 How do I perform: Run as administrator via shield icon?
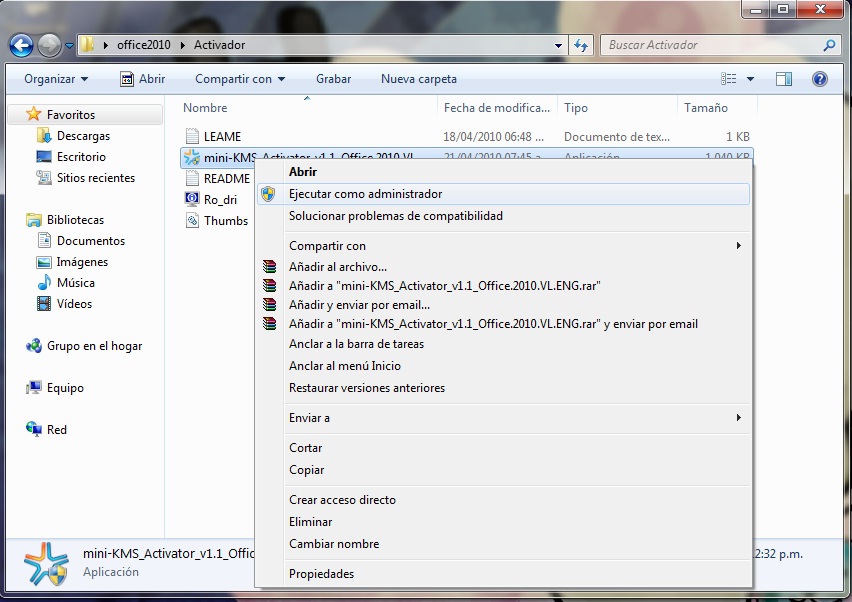270,193
